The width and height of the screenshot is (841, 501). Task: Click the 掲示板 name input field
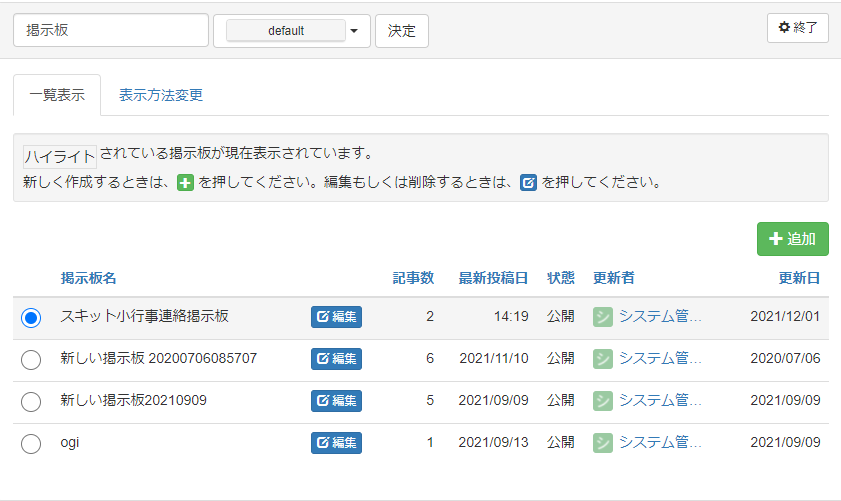coord(110,31)
